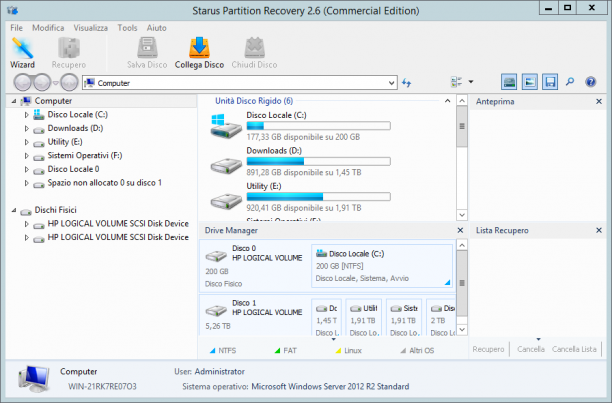The image size is (612, 403).
Task: Select Spazio non allocato 0 su disco 1
Action: click(104, 183)
